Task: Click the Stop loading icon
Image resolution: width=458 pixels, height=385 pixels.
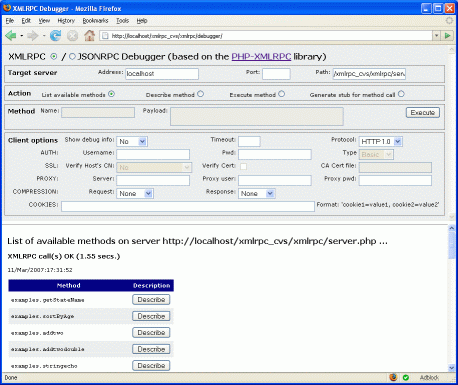Action: 72,36
